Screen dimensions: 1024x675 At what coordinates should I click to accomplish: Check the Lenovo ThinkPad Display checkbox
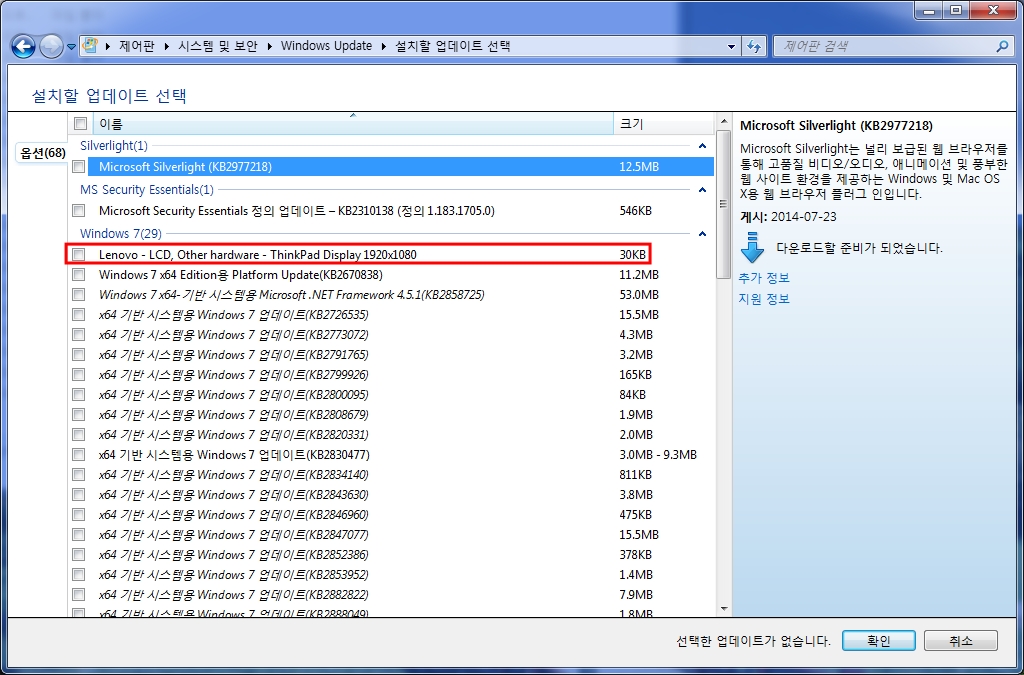(x=79, y=255)
